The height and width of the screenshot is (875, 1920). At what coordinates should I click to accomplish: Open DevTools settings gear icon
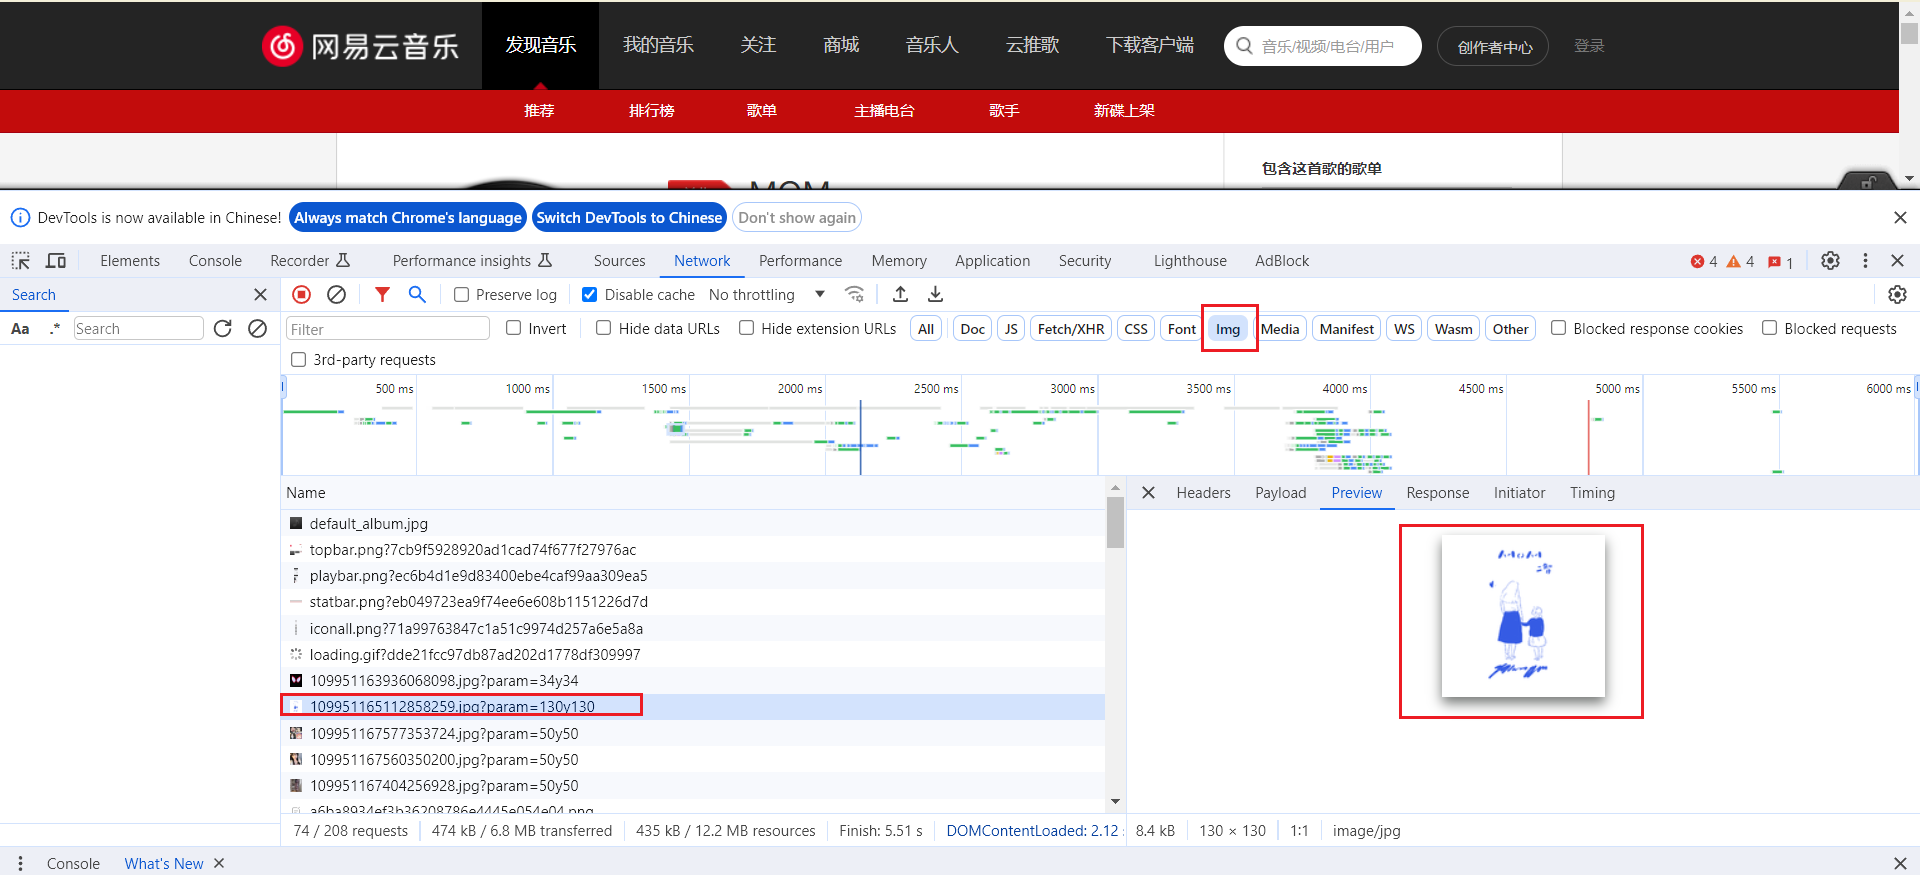tap(1830, 261)
